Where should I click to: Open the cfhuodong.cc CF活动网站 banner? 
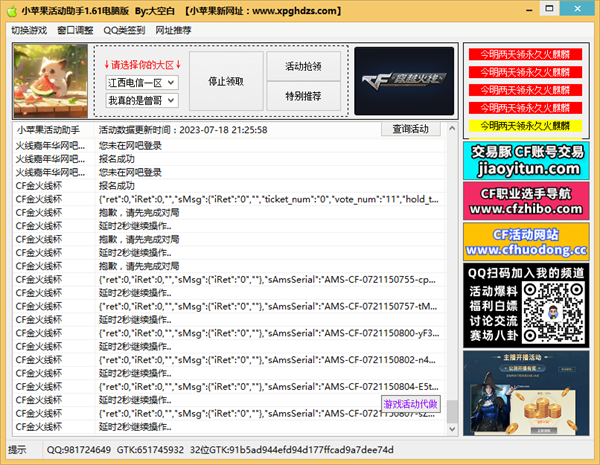point(526,241)
